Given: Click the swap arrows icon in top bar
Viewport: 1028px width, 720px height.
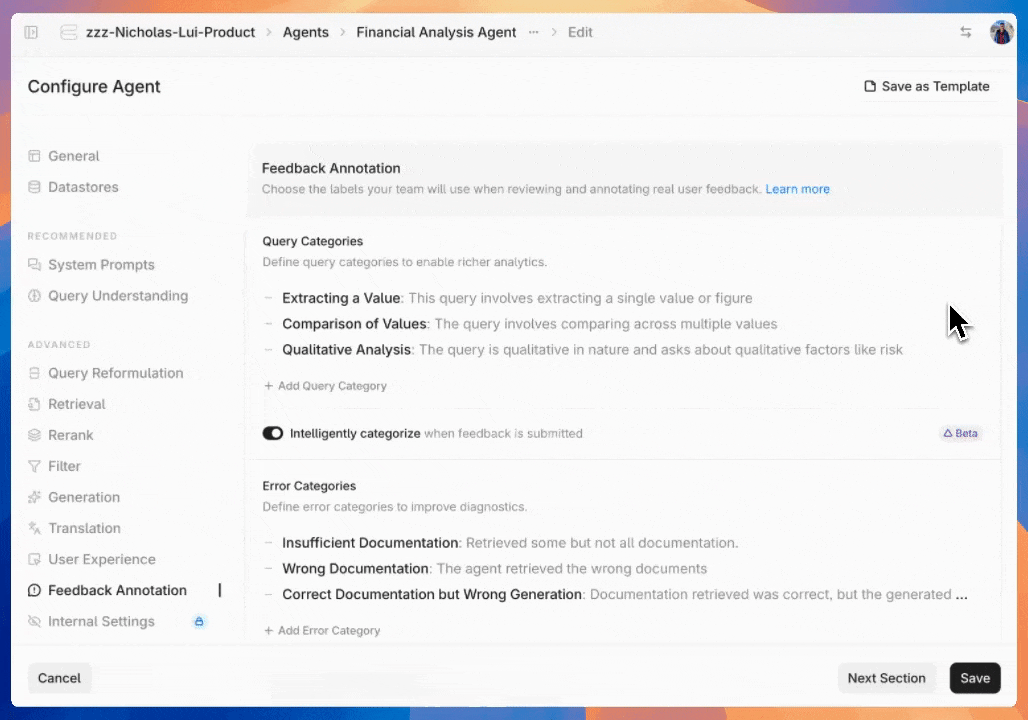Looking at the screenshot, I should coord(965,32).
